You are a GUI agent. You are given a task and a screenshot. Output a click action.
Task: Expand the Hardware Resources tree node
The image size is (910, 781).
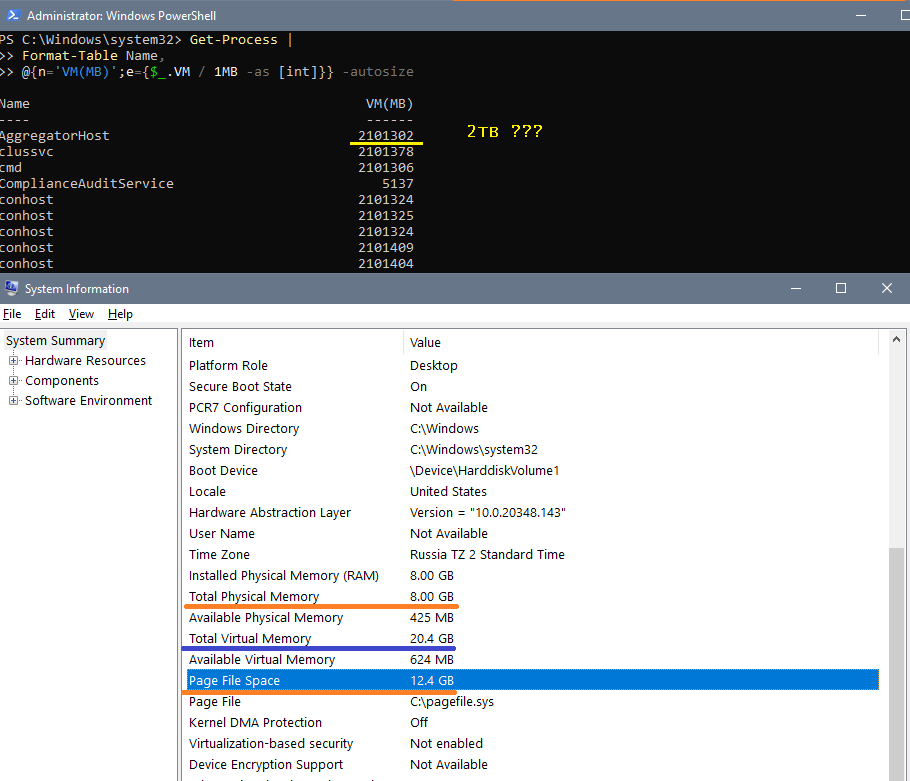14,361
